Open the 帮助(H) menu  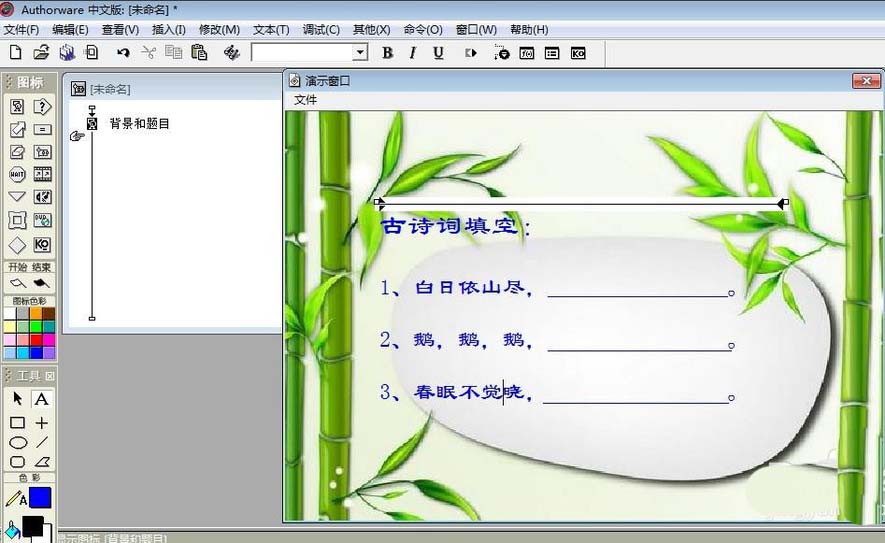pyautogui.click(x=529, y=29)
